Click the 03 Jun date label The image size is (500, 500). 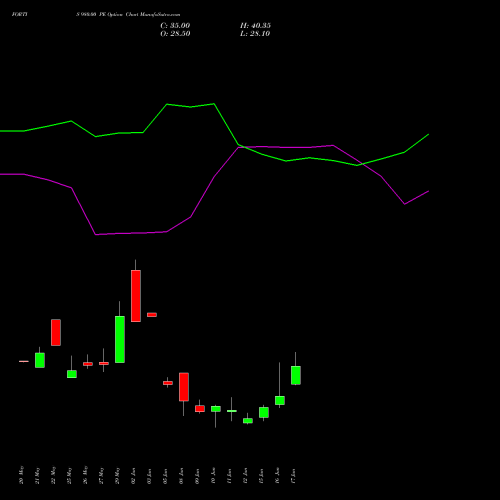click(149, 476)
